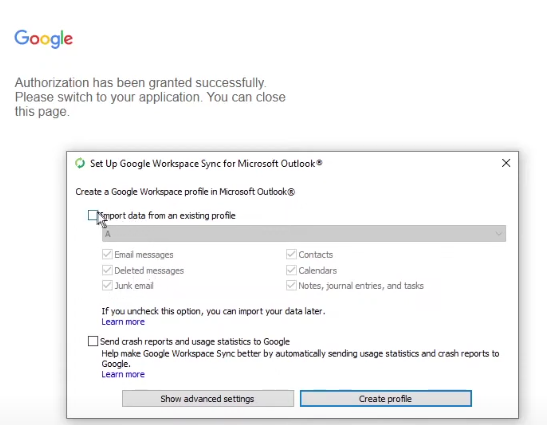This screenshot has height=425, width=547.
Task: Click 'Create a Google Workspace profile' heading text
Action: click(185, 192)
